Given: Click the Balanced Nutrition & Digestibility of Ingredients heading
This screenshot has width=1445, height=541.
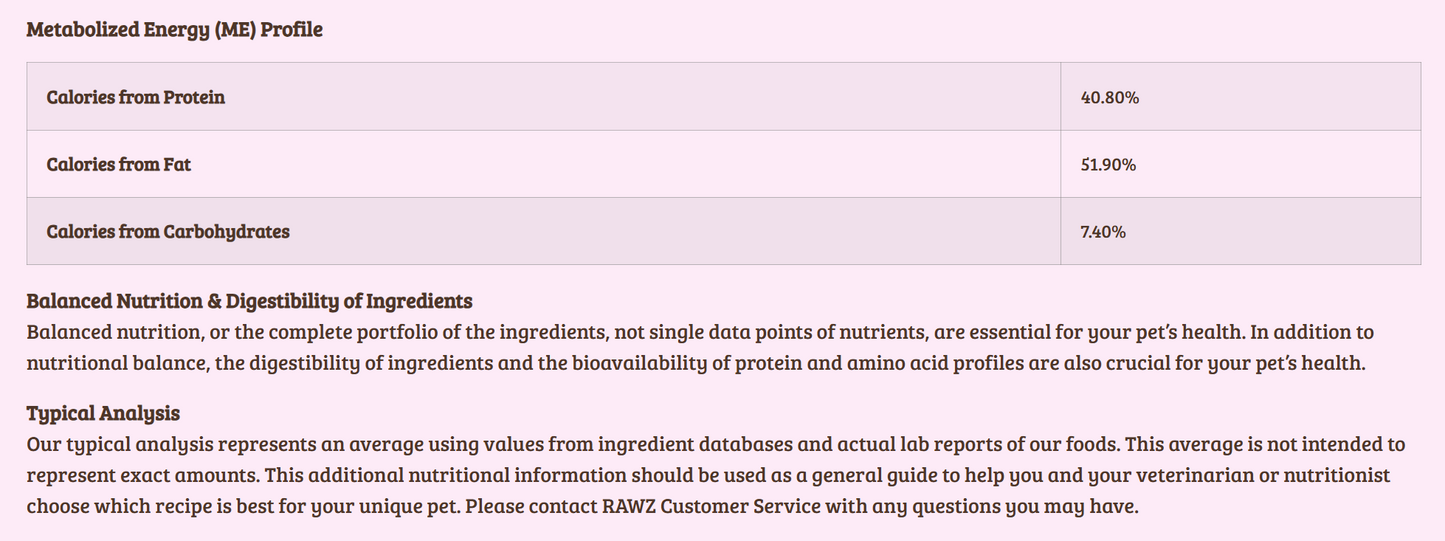Looking at the screenshot, I should coord(249,301).
